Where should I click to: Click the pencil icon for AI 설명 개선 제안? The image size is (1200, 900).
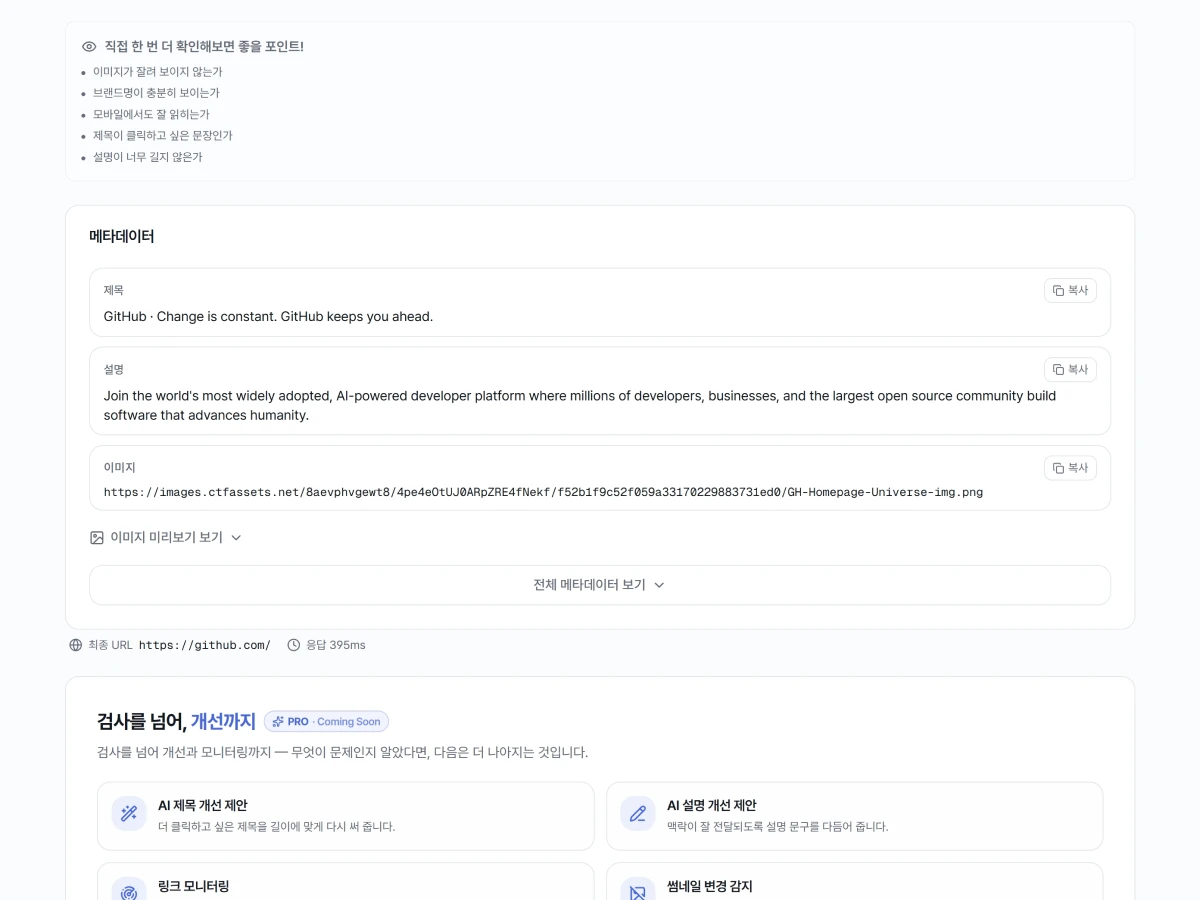(x=638, y=814)
